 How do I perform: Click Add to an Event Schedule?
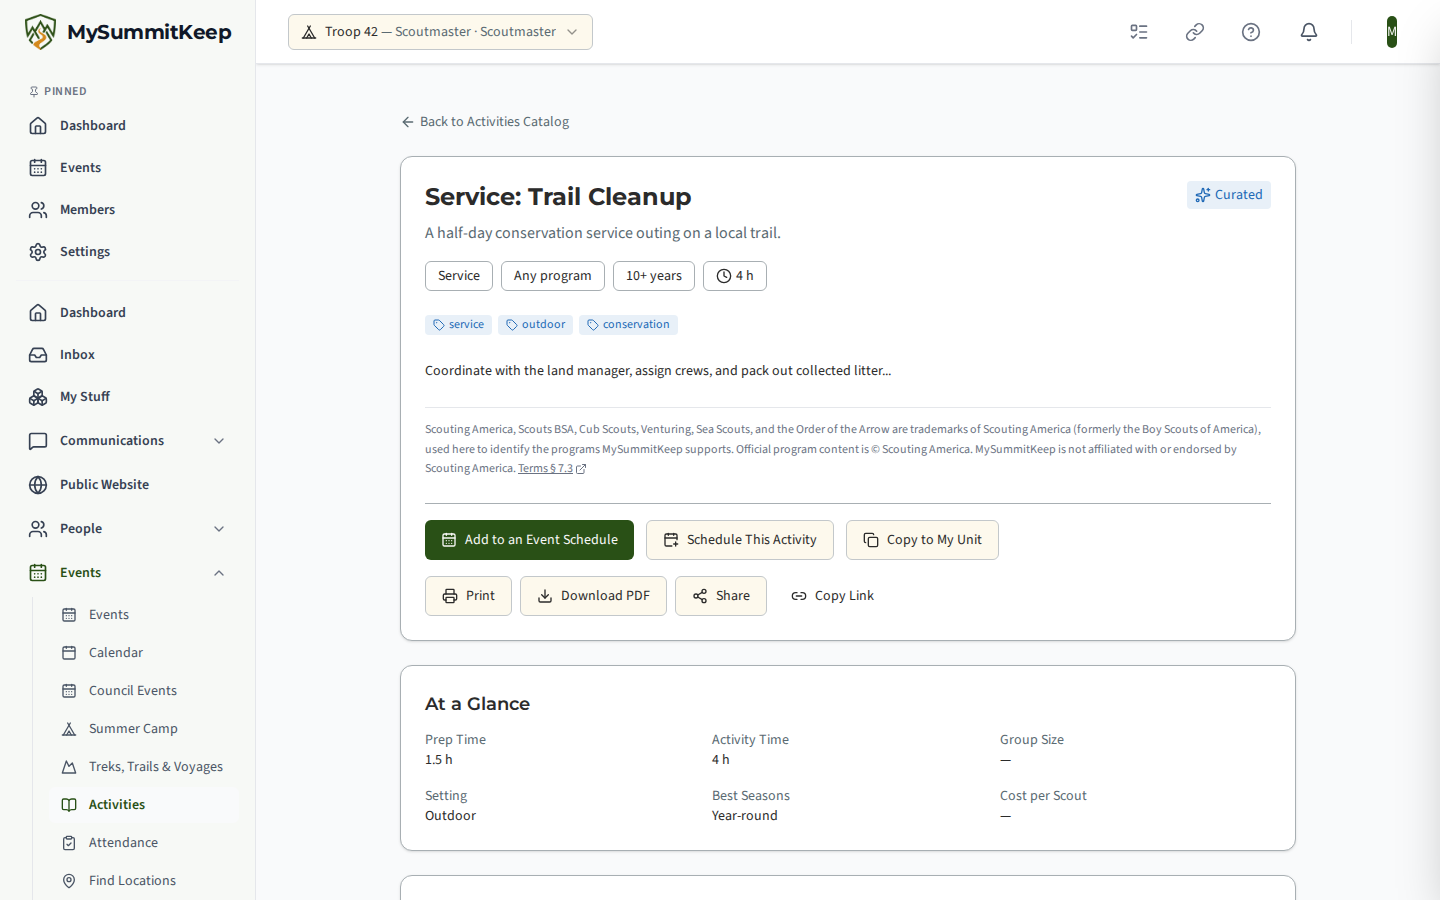[529, 540]
